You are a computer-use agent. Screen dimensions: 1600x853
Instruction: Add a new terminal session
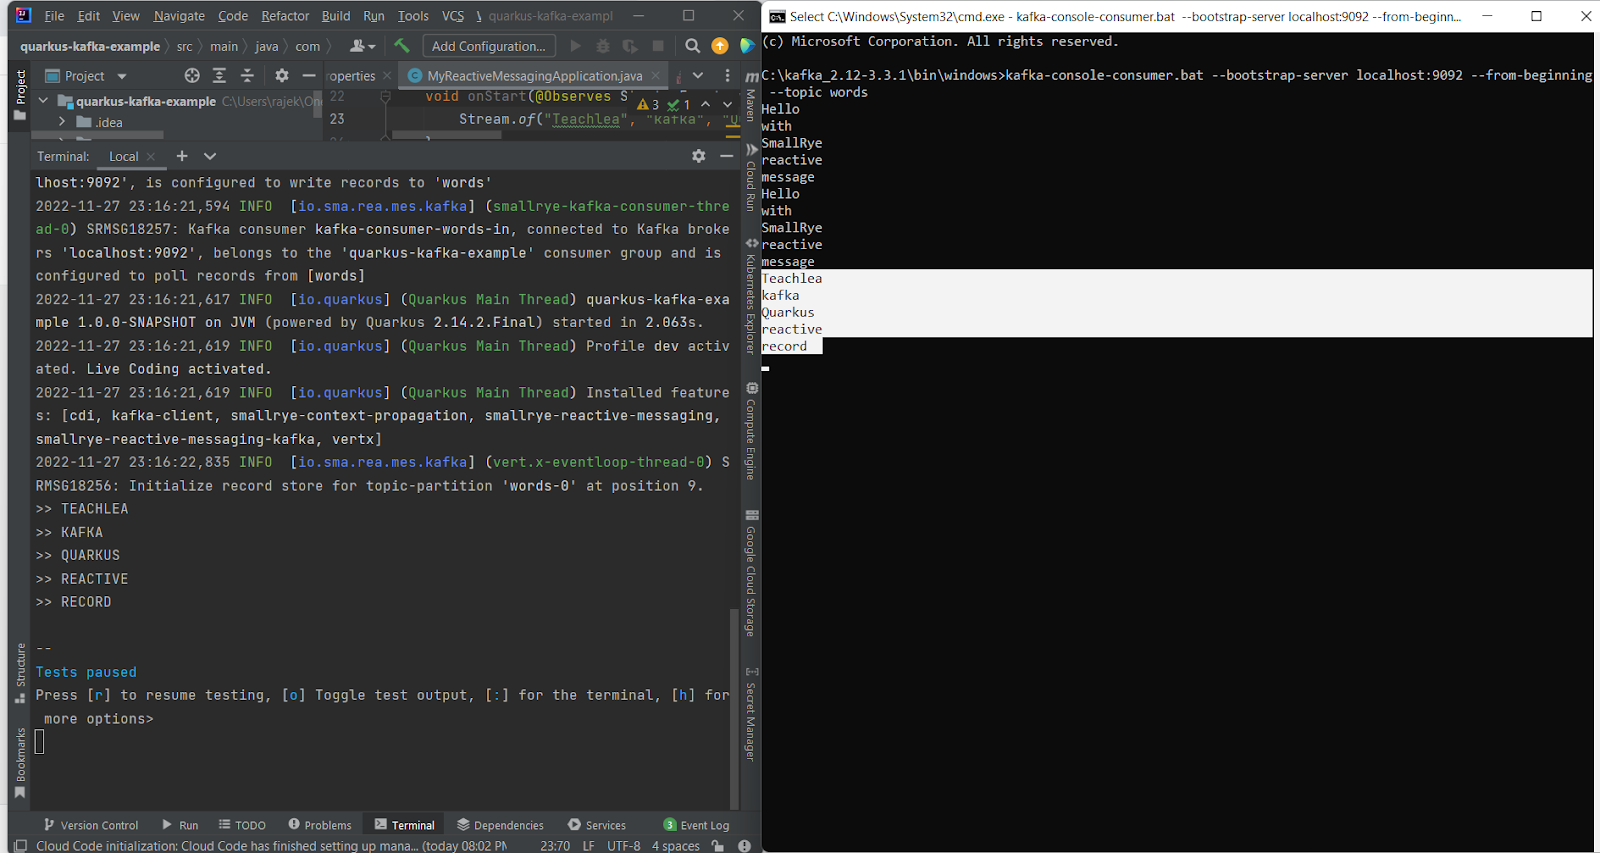[182, 156]
